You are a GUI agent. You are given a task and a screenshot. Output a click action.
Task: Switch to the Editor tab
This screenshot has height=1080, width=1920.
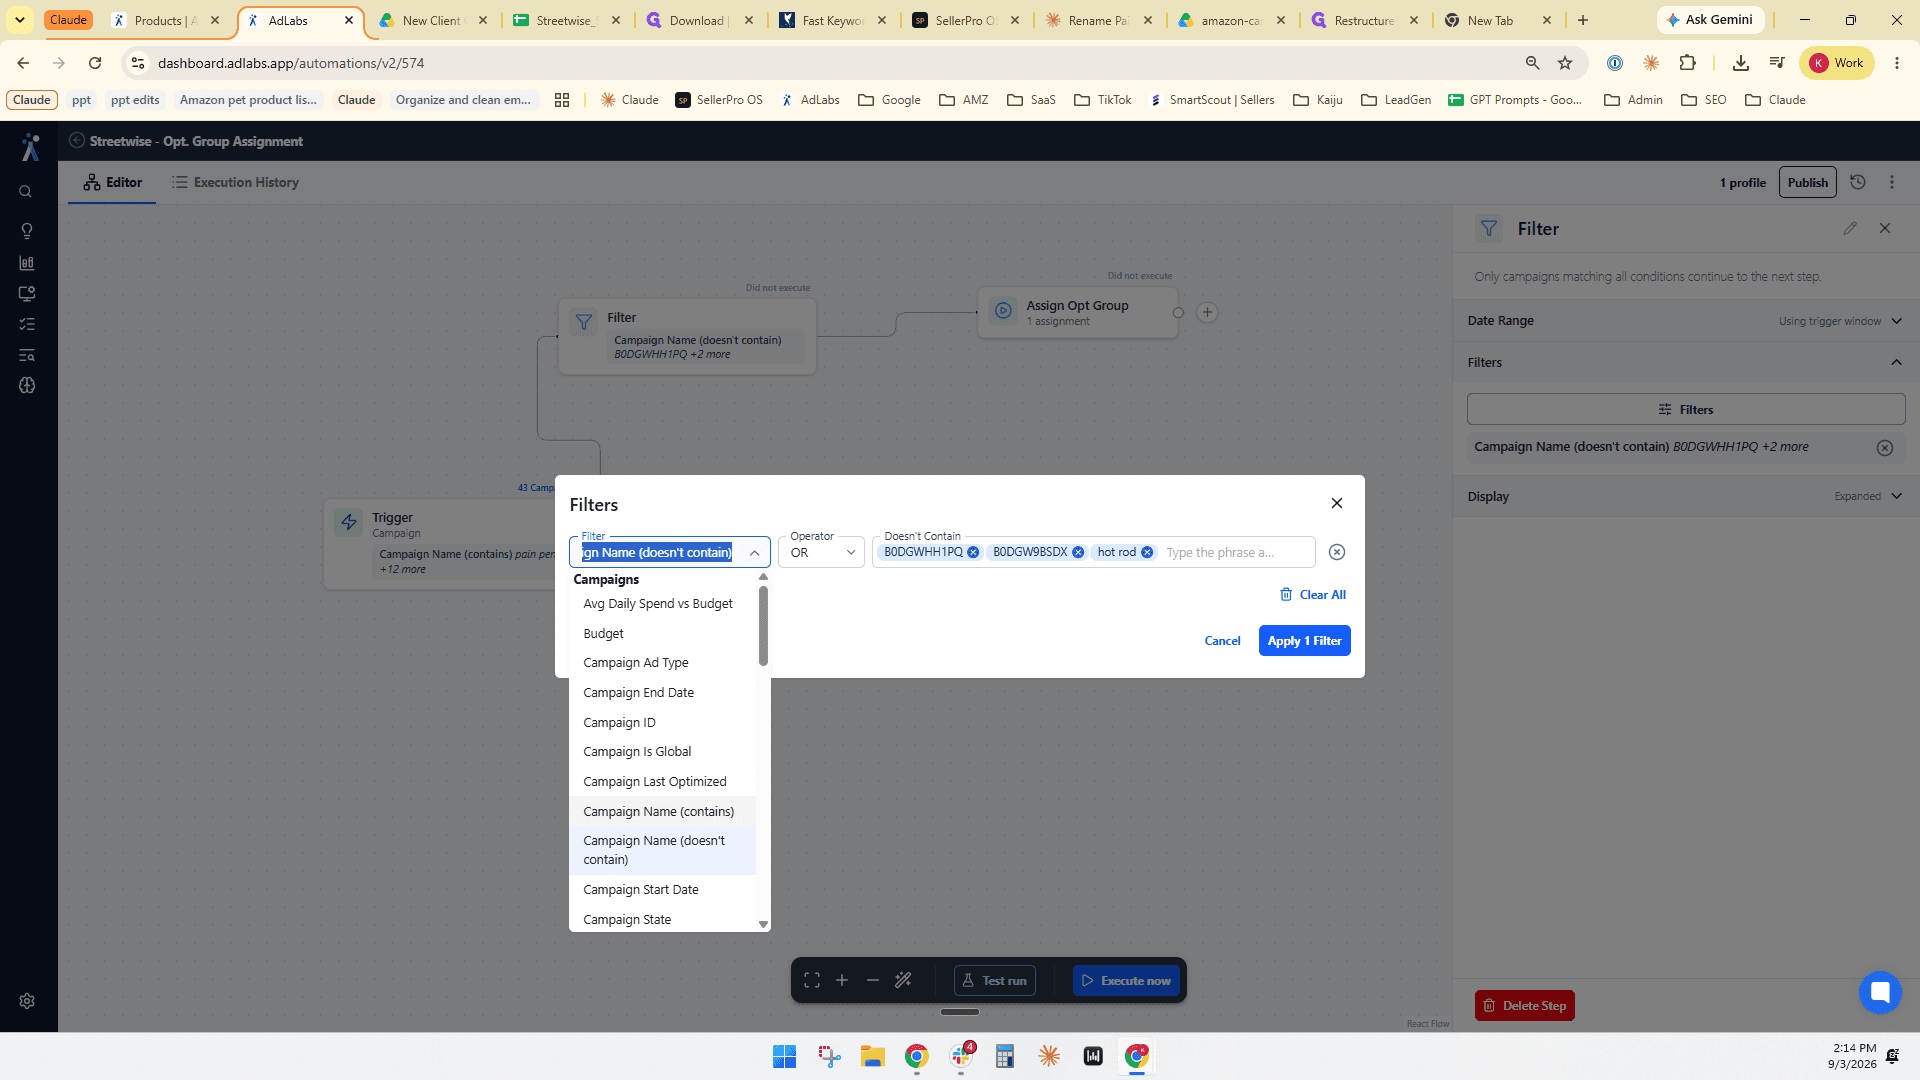point(112,183)
